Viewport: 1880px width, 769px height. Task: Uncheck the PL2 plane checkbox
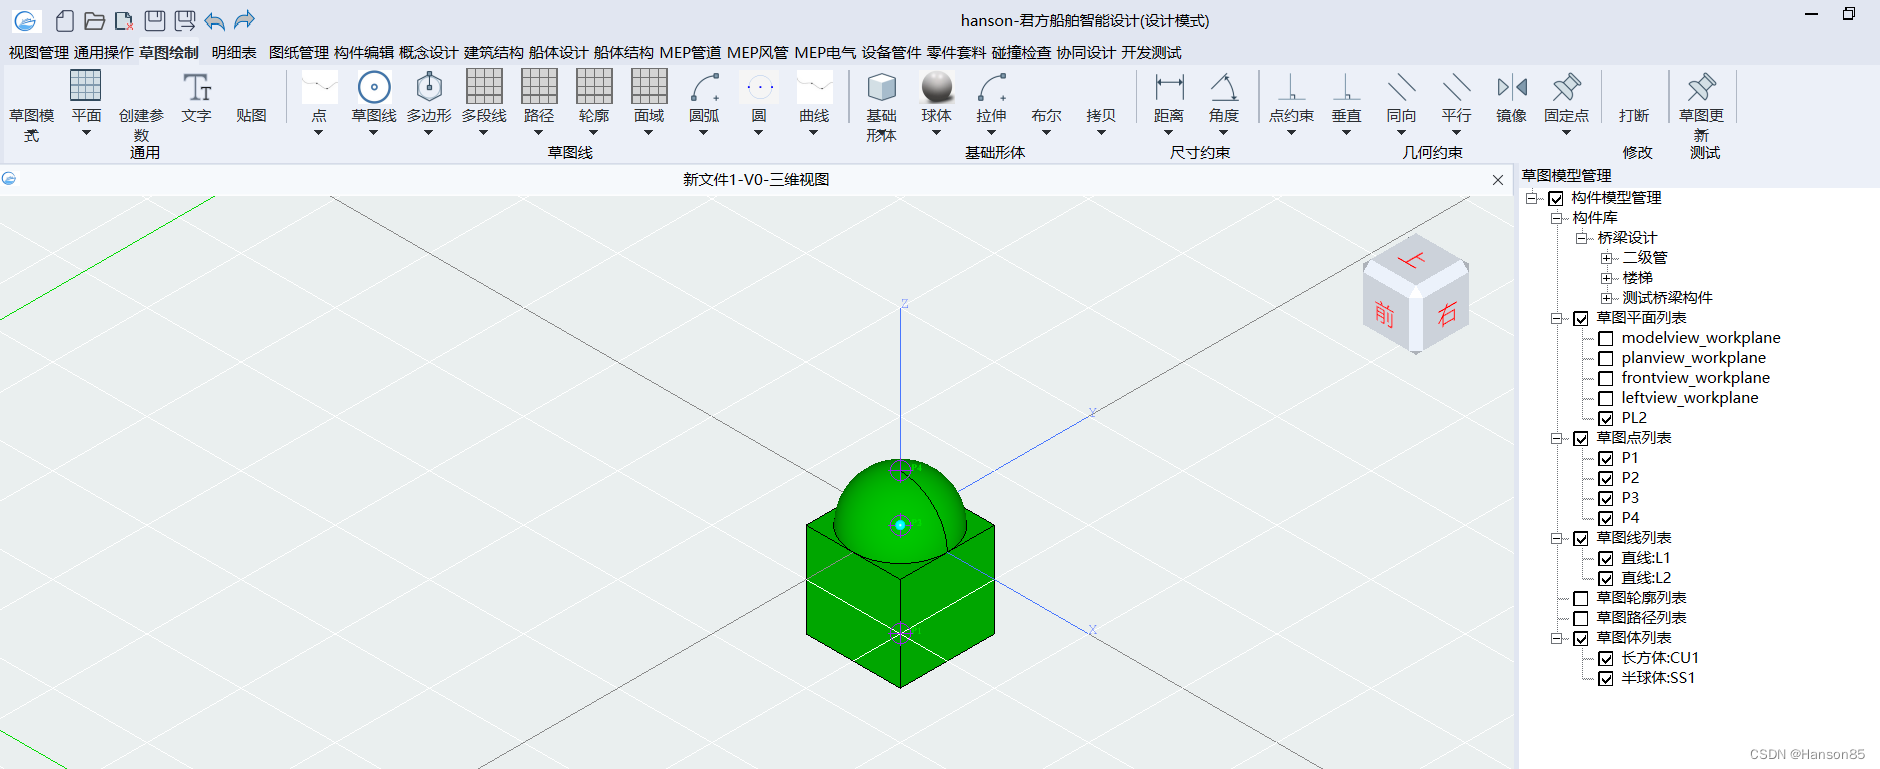[x=1606, y=419]
